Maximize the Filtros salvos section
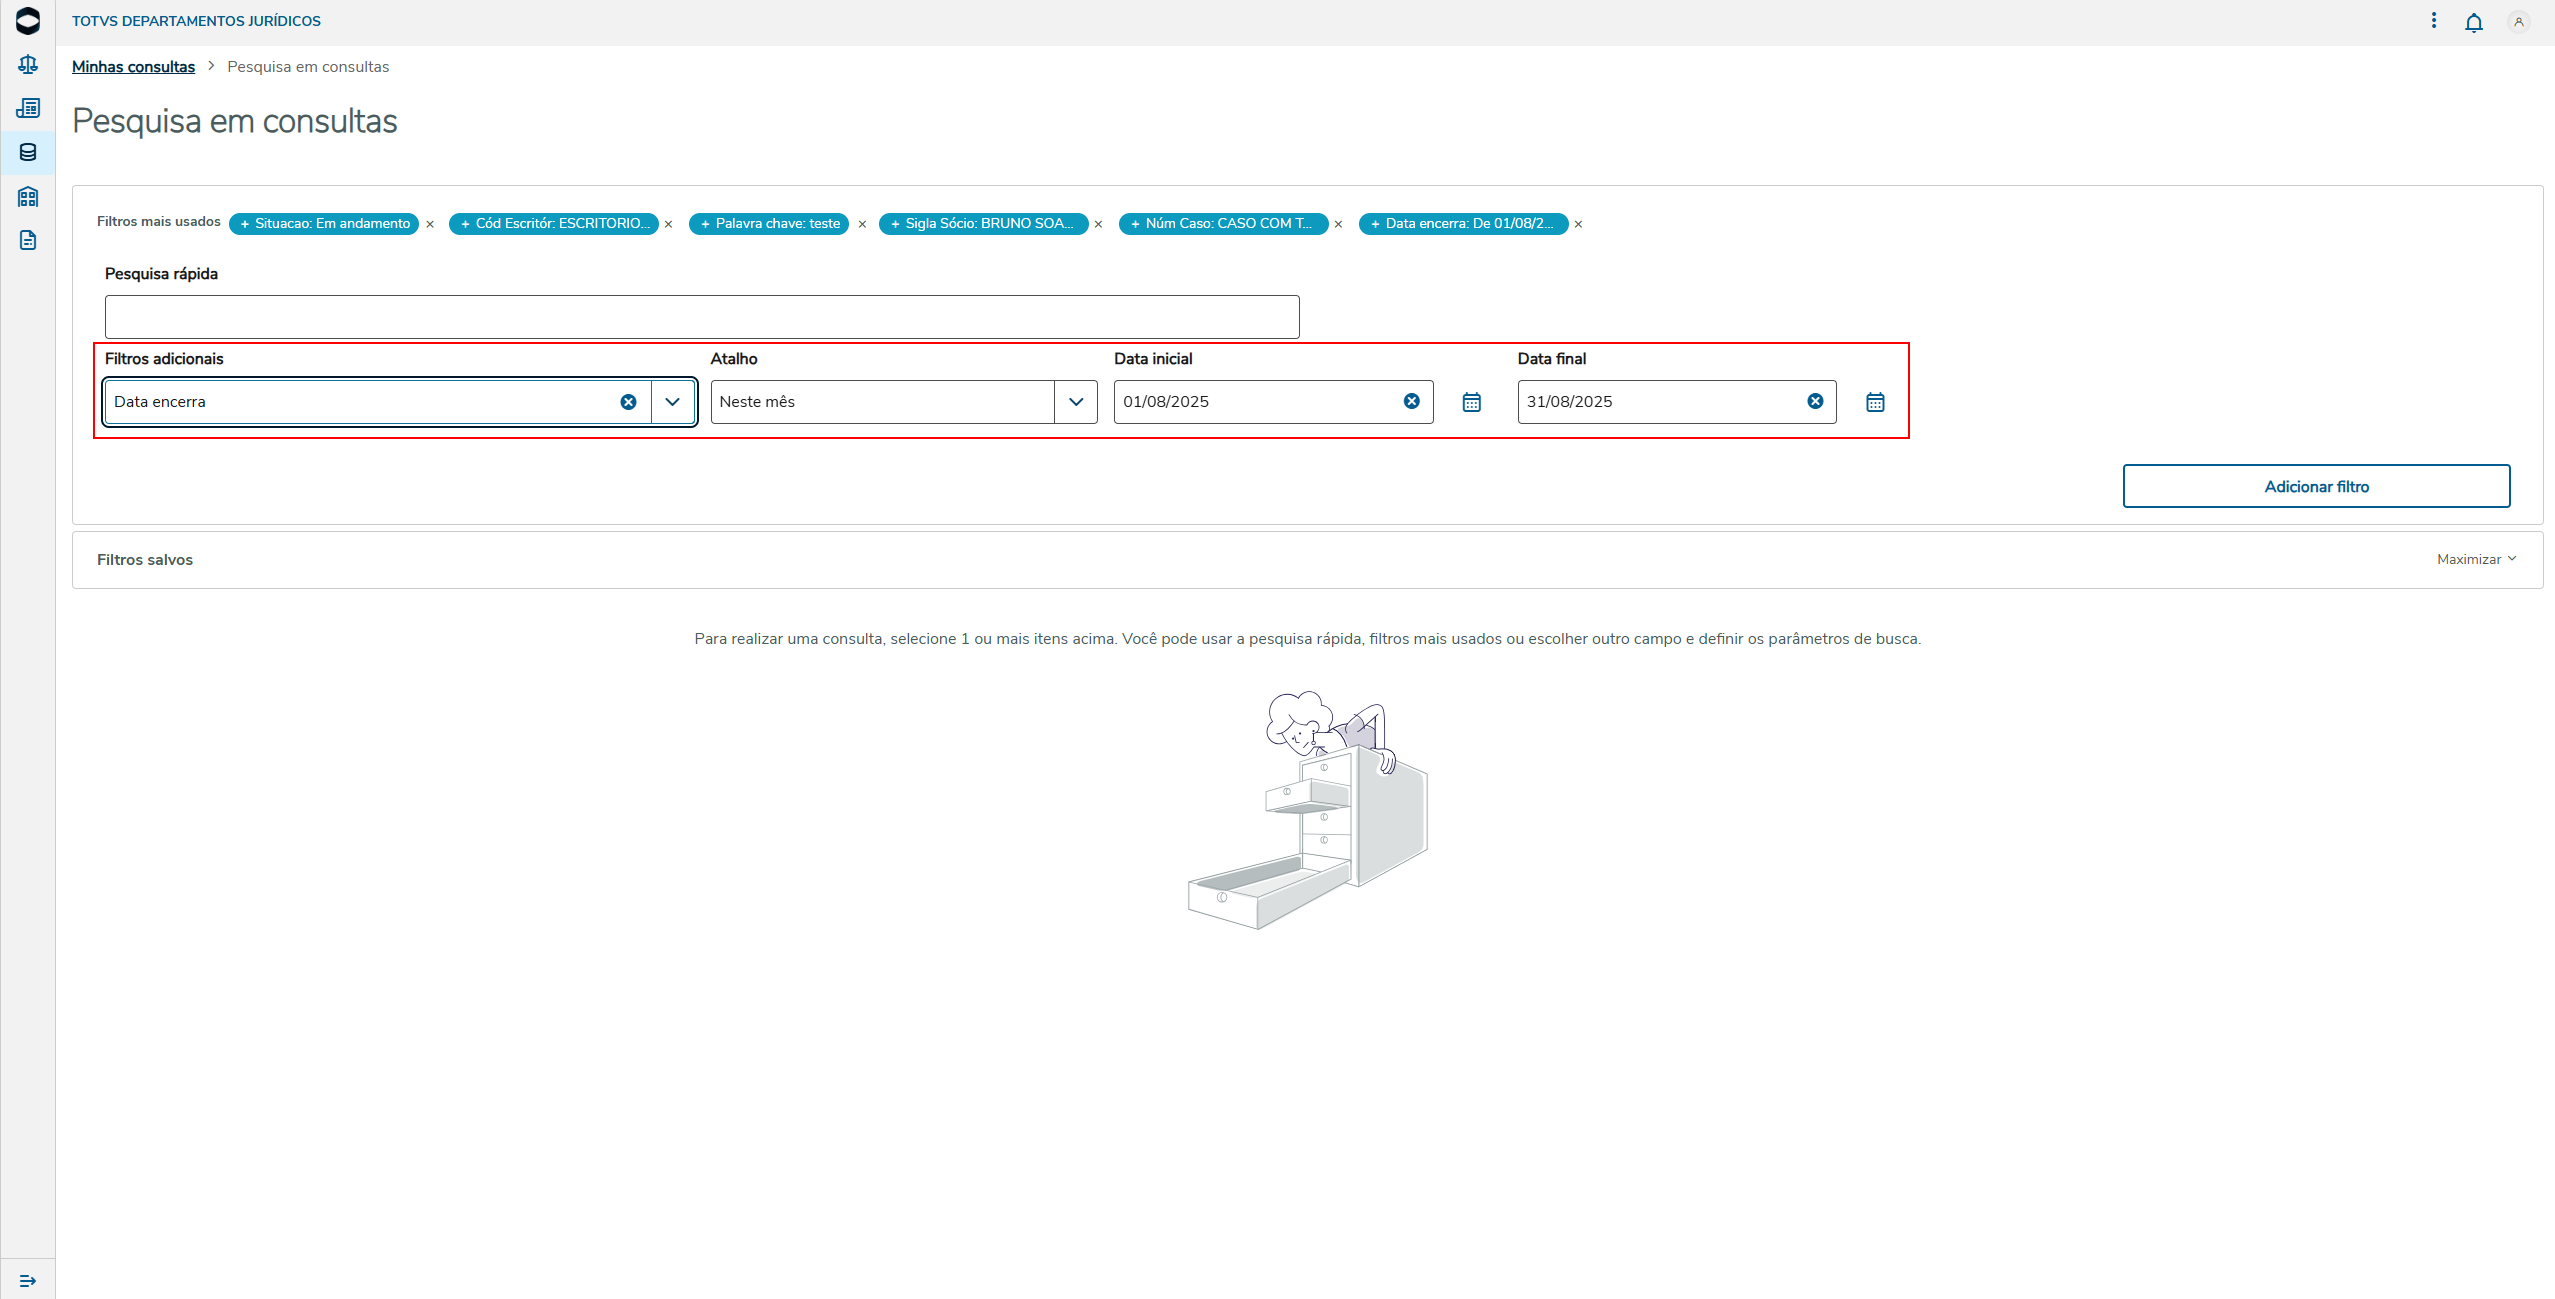Viewport: 2555px width, 1299px height. (2475, 559)
